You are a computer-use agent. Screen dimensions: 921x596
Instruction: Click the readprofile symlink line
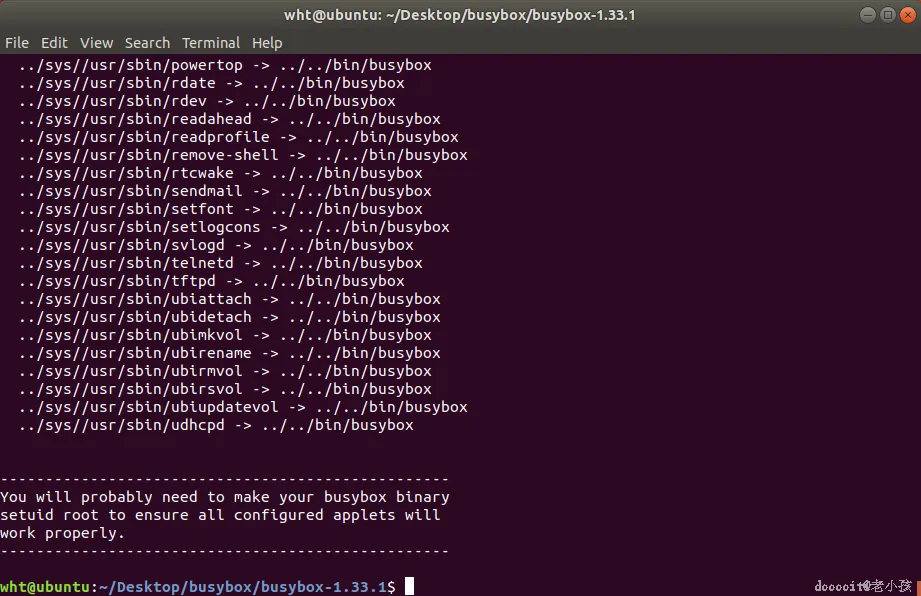point(238,137)
